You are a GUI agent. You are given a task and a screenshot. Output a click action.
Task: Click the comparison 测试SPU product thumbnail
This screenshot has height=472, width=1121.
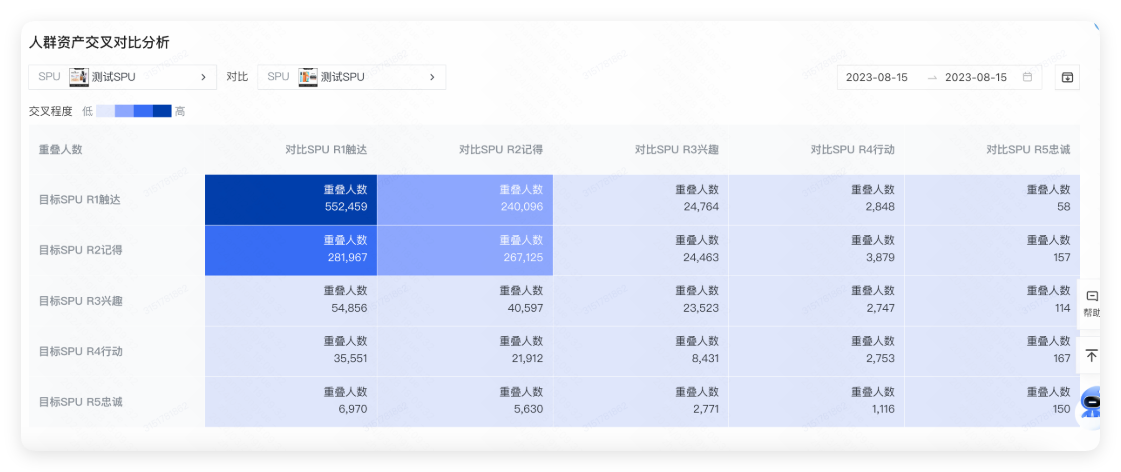coord(308,77)
